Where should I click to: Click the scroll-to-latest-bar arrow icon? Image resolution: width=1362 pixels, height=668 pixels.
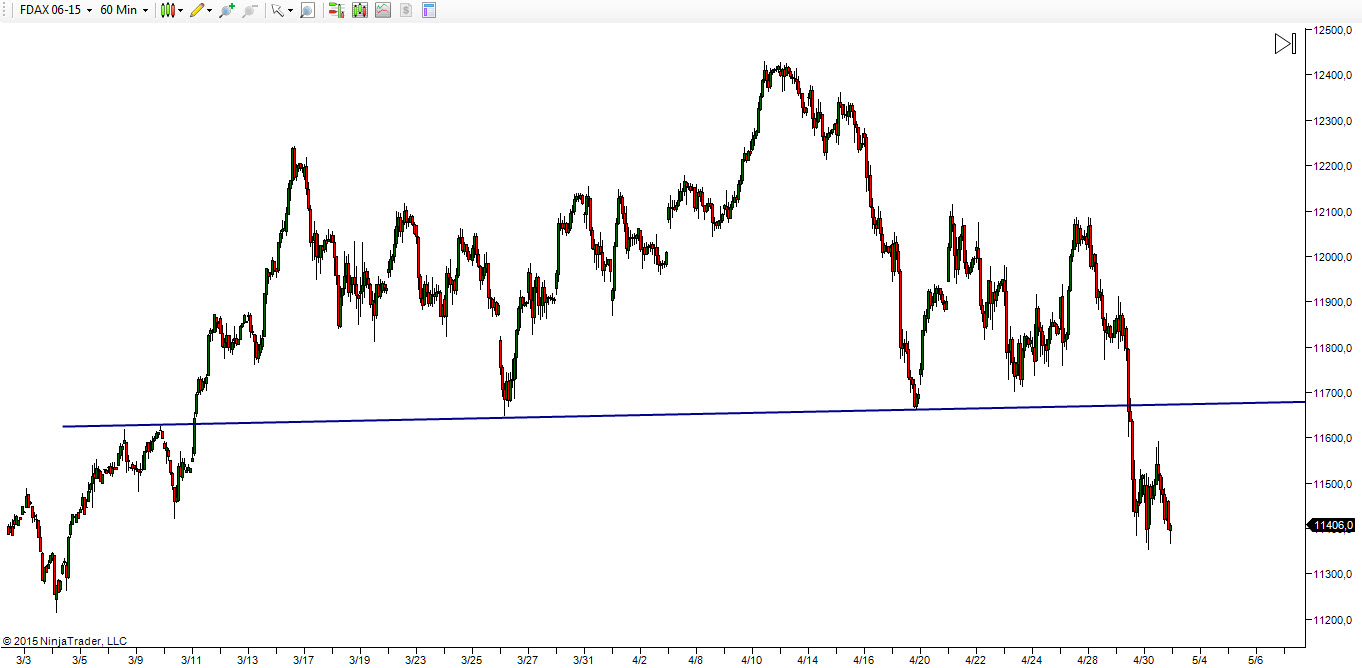click(1285, 43)
